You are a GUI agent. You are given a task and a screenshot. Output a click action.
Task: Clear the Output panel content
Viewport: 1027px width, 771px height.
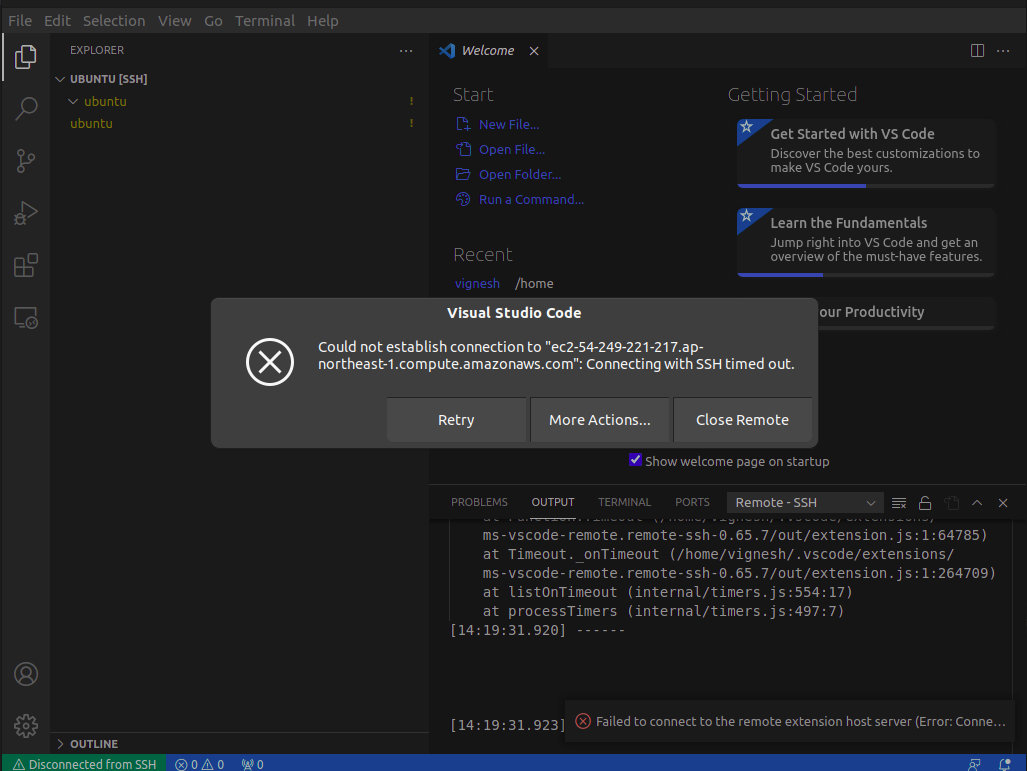(x=898, y=503)
